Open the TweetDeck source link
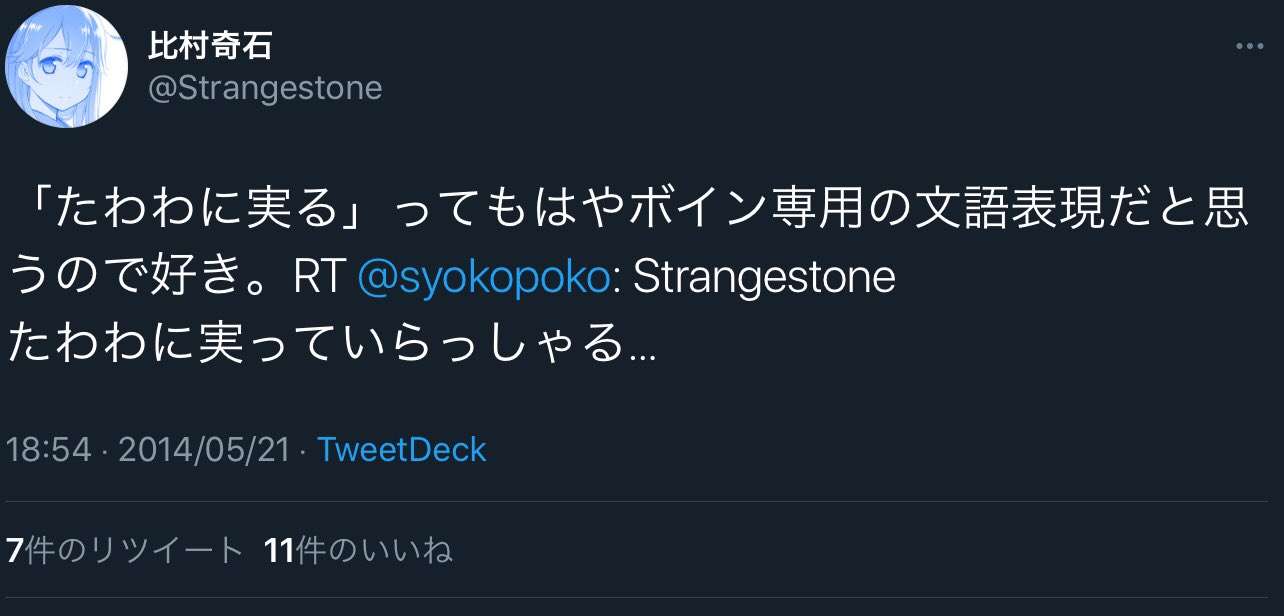 (401, 449)
